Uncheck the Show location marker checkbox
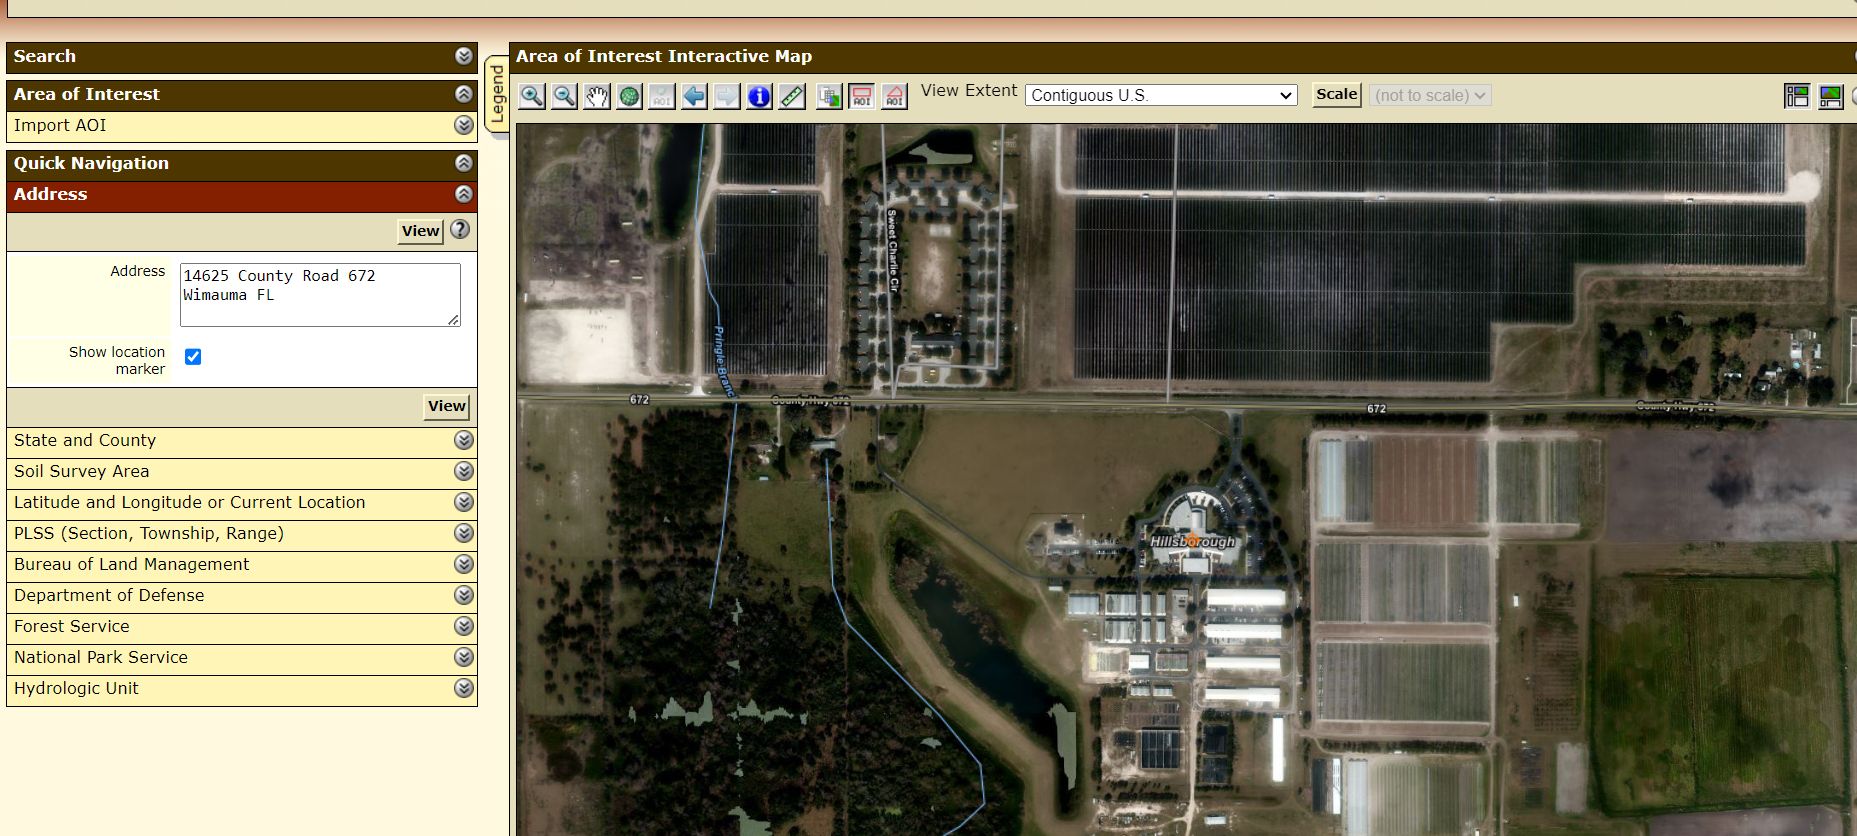 click(193, 357)
